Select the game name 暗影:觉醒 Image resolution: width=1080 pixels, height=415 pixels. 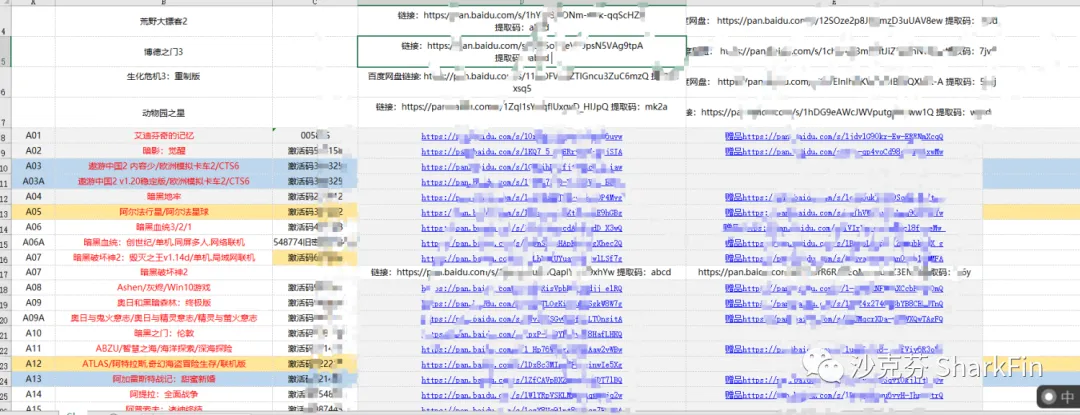click(164, 150)
